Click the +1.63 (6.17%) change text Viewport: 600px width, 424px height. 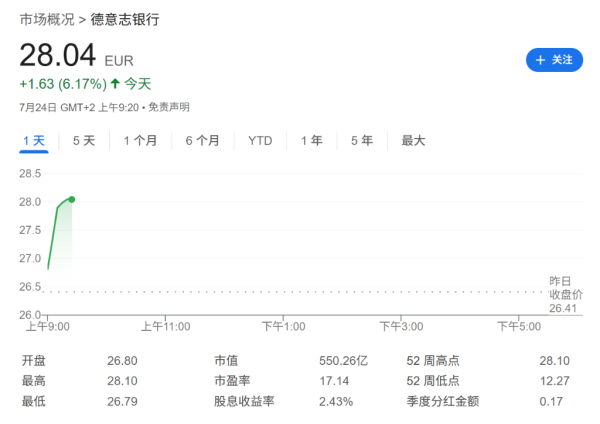63,84
